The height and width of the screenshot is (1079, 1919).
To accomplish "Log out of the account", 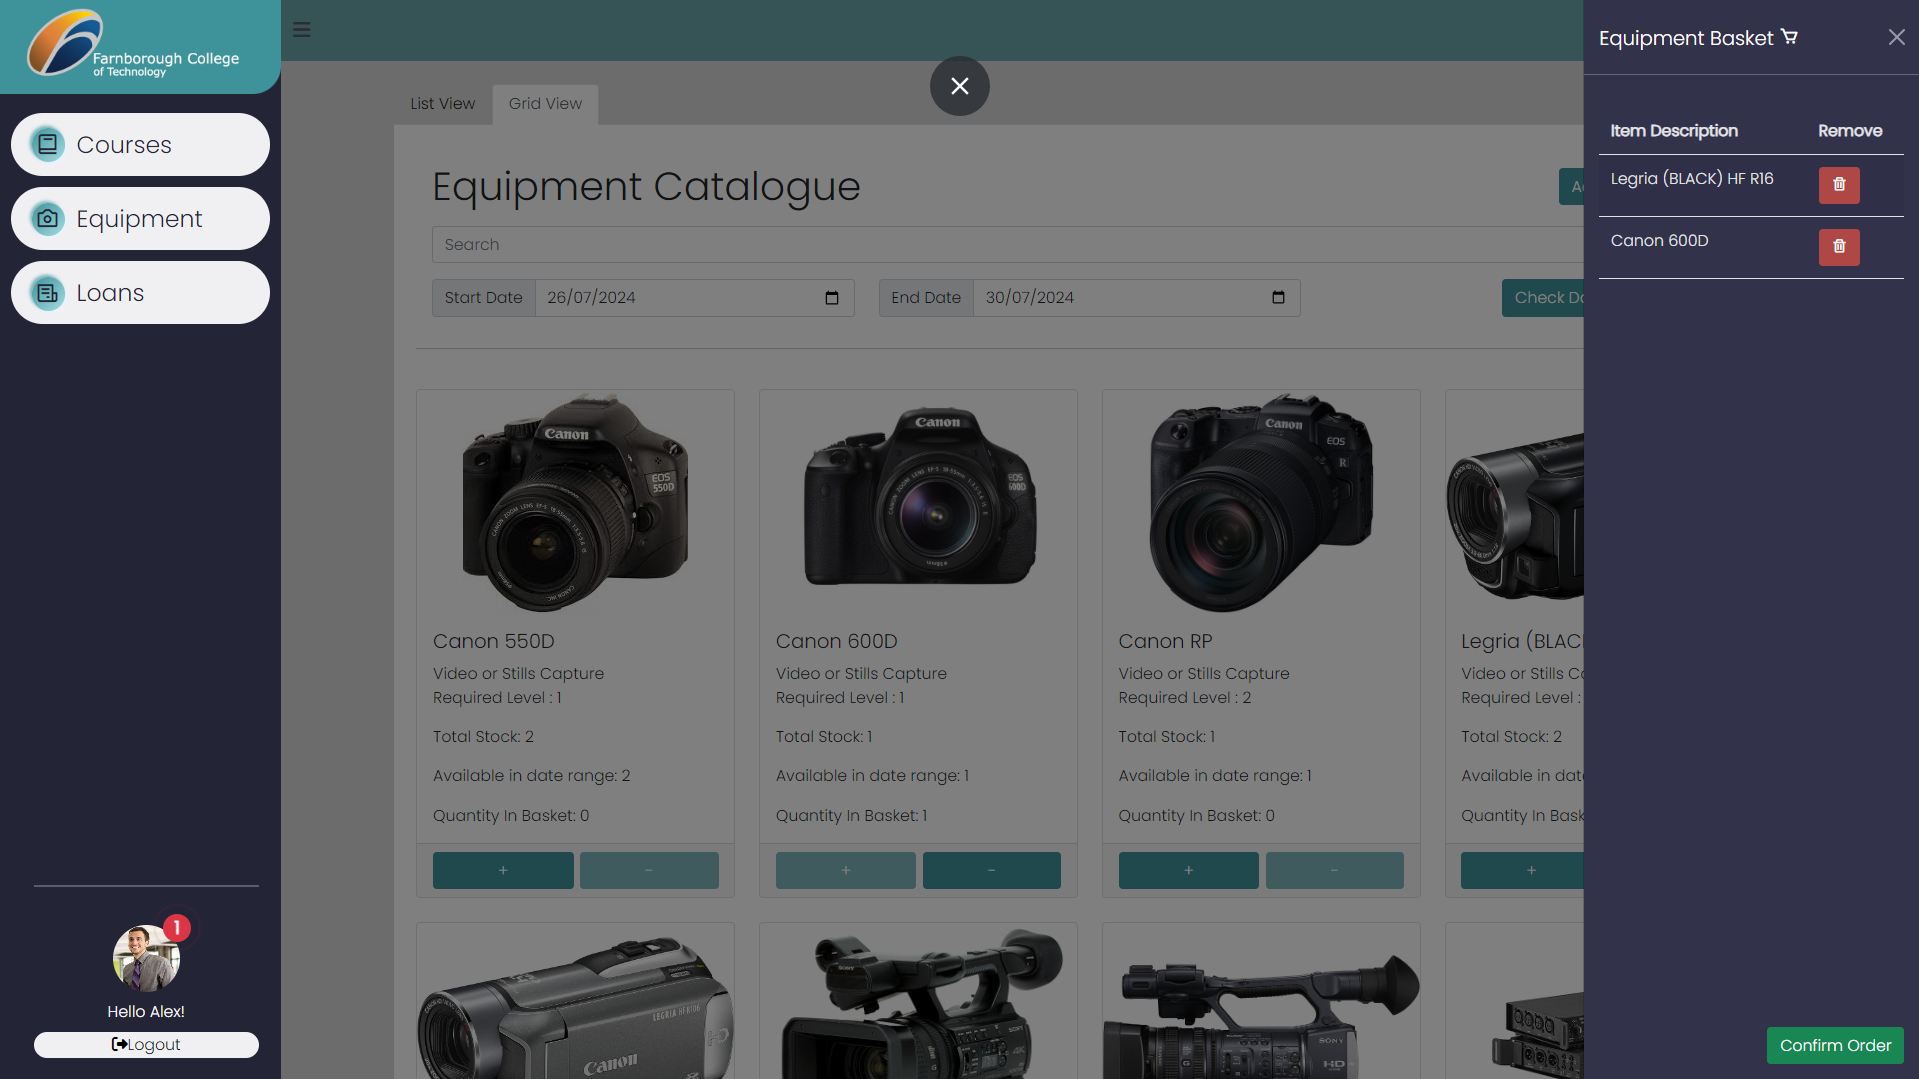I will pos(146,1044).
